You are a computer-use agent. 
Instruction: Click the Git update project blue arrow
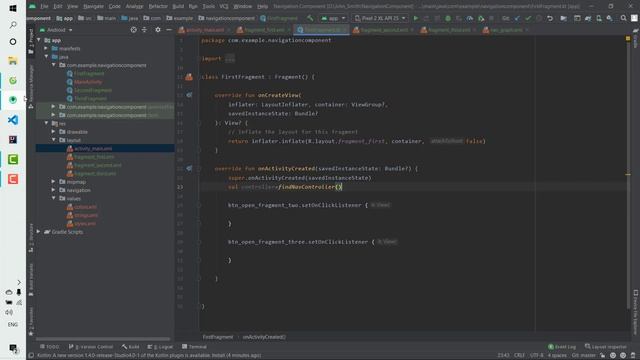(517, 18)
